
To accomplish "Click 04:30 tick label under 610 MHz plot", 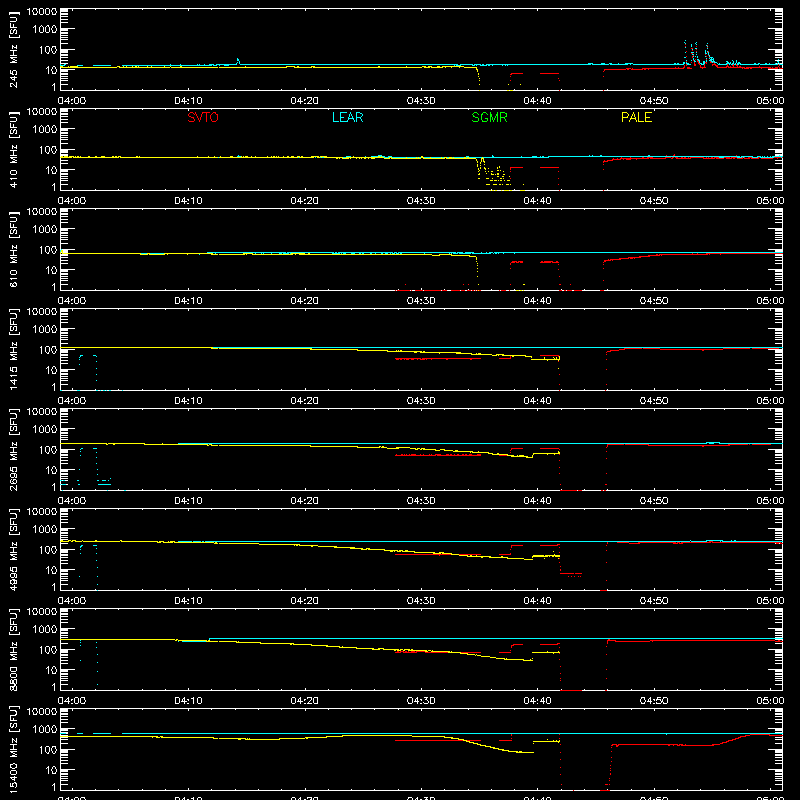I will click(421, 301).
